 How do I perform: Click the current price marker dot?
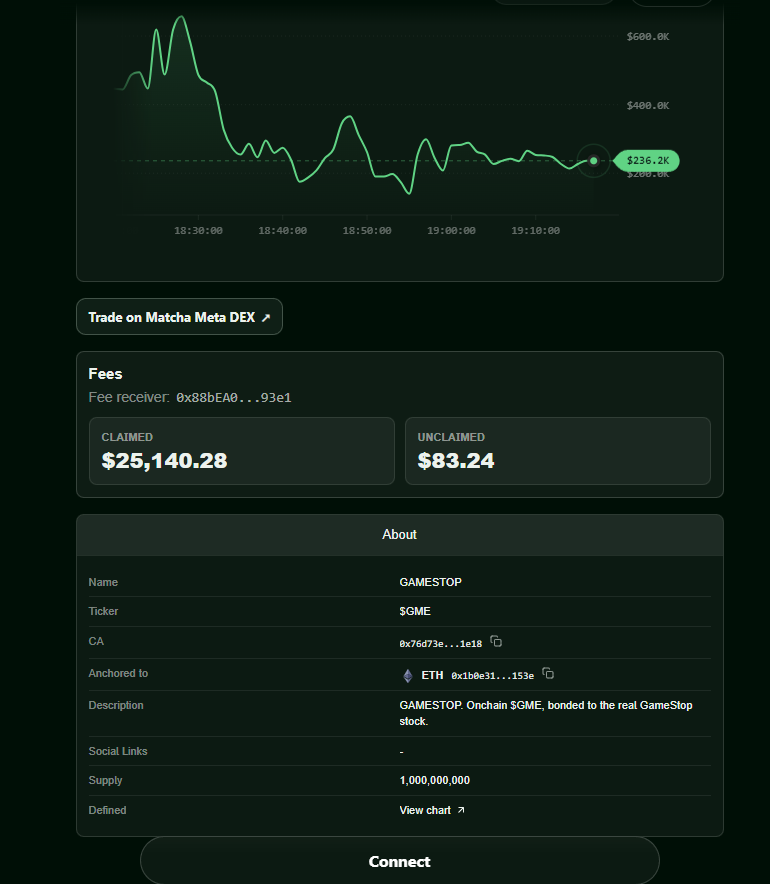(x=593, y=161)
